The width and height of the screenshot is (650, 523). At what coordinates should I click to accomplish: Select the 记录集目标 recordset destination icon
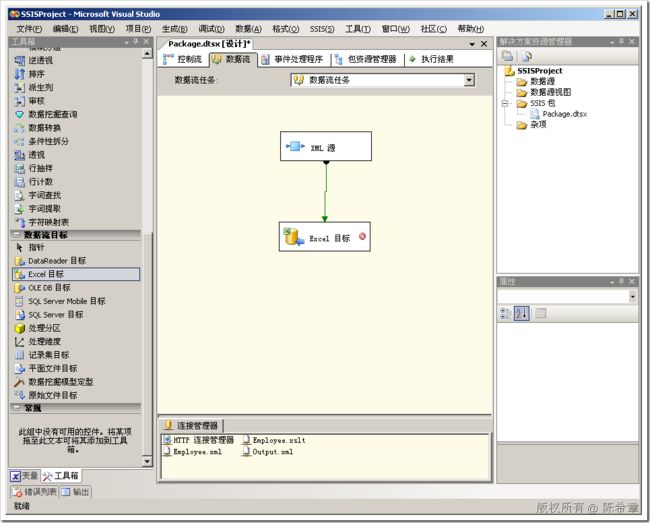tap(19, 355)
